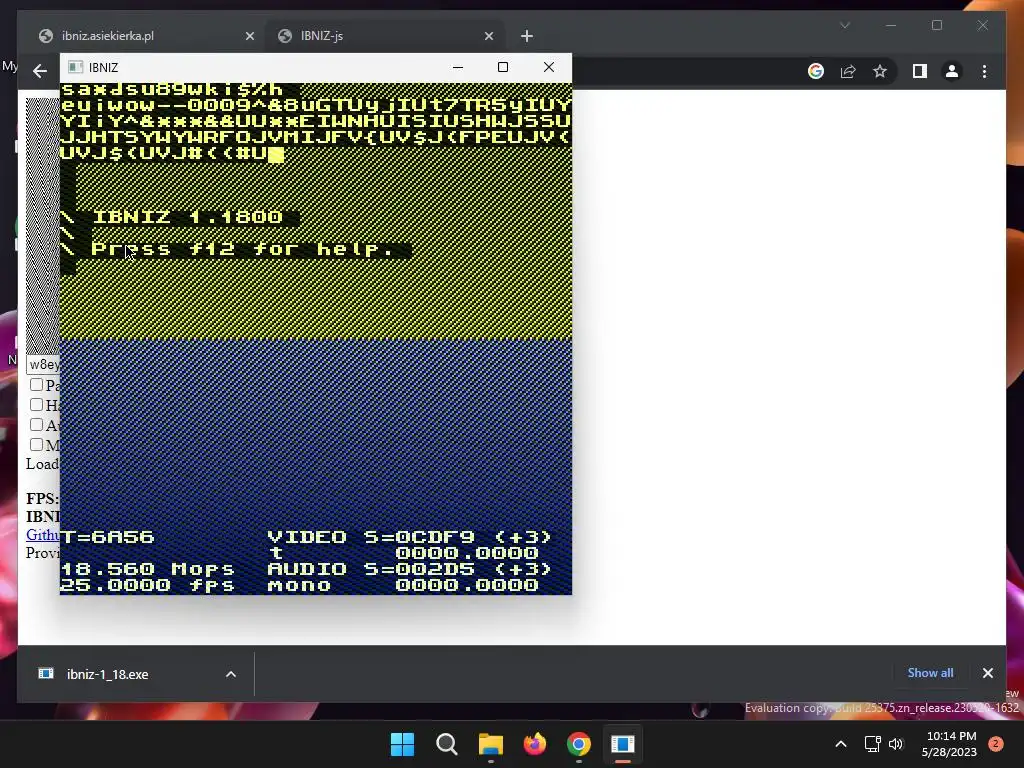
Task: Click the 18.560 Mops readout
Action: 148,569
